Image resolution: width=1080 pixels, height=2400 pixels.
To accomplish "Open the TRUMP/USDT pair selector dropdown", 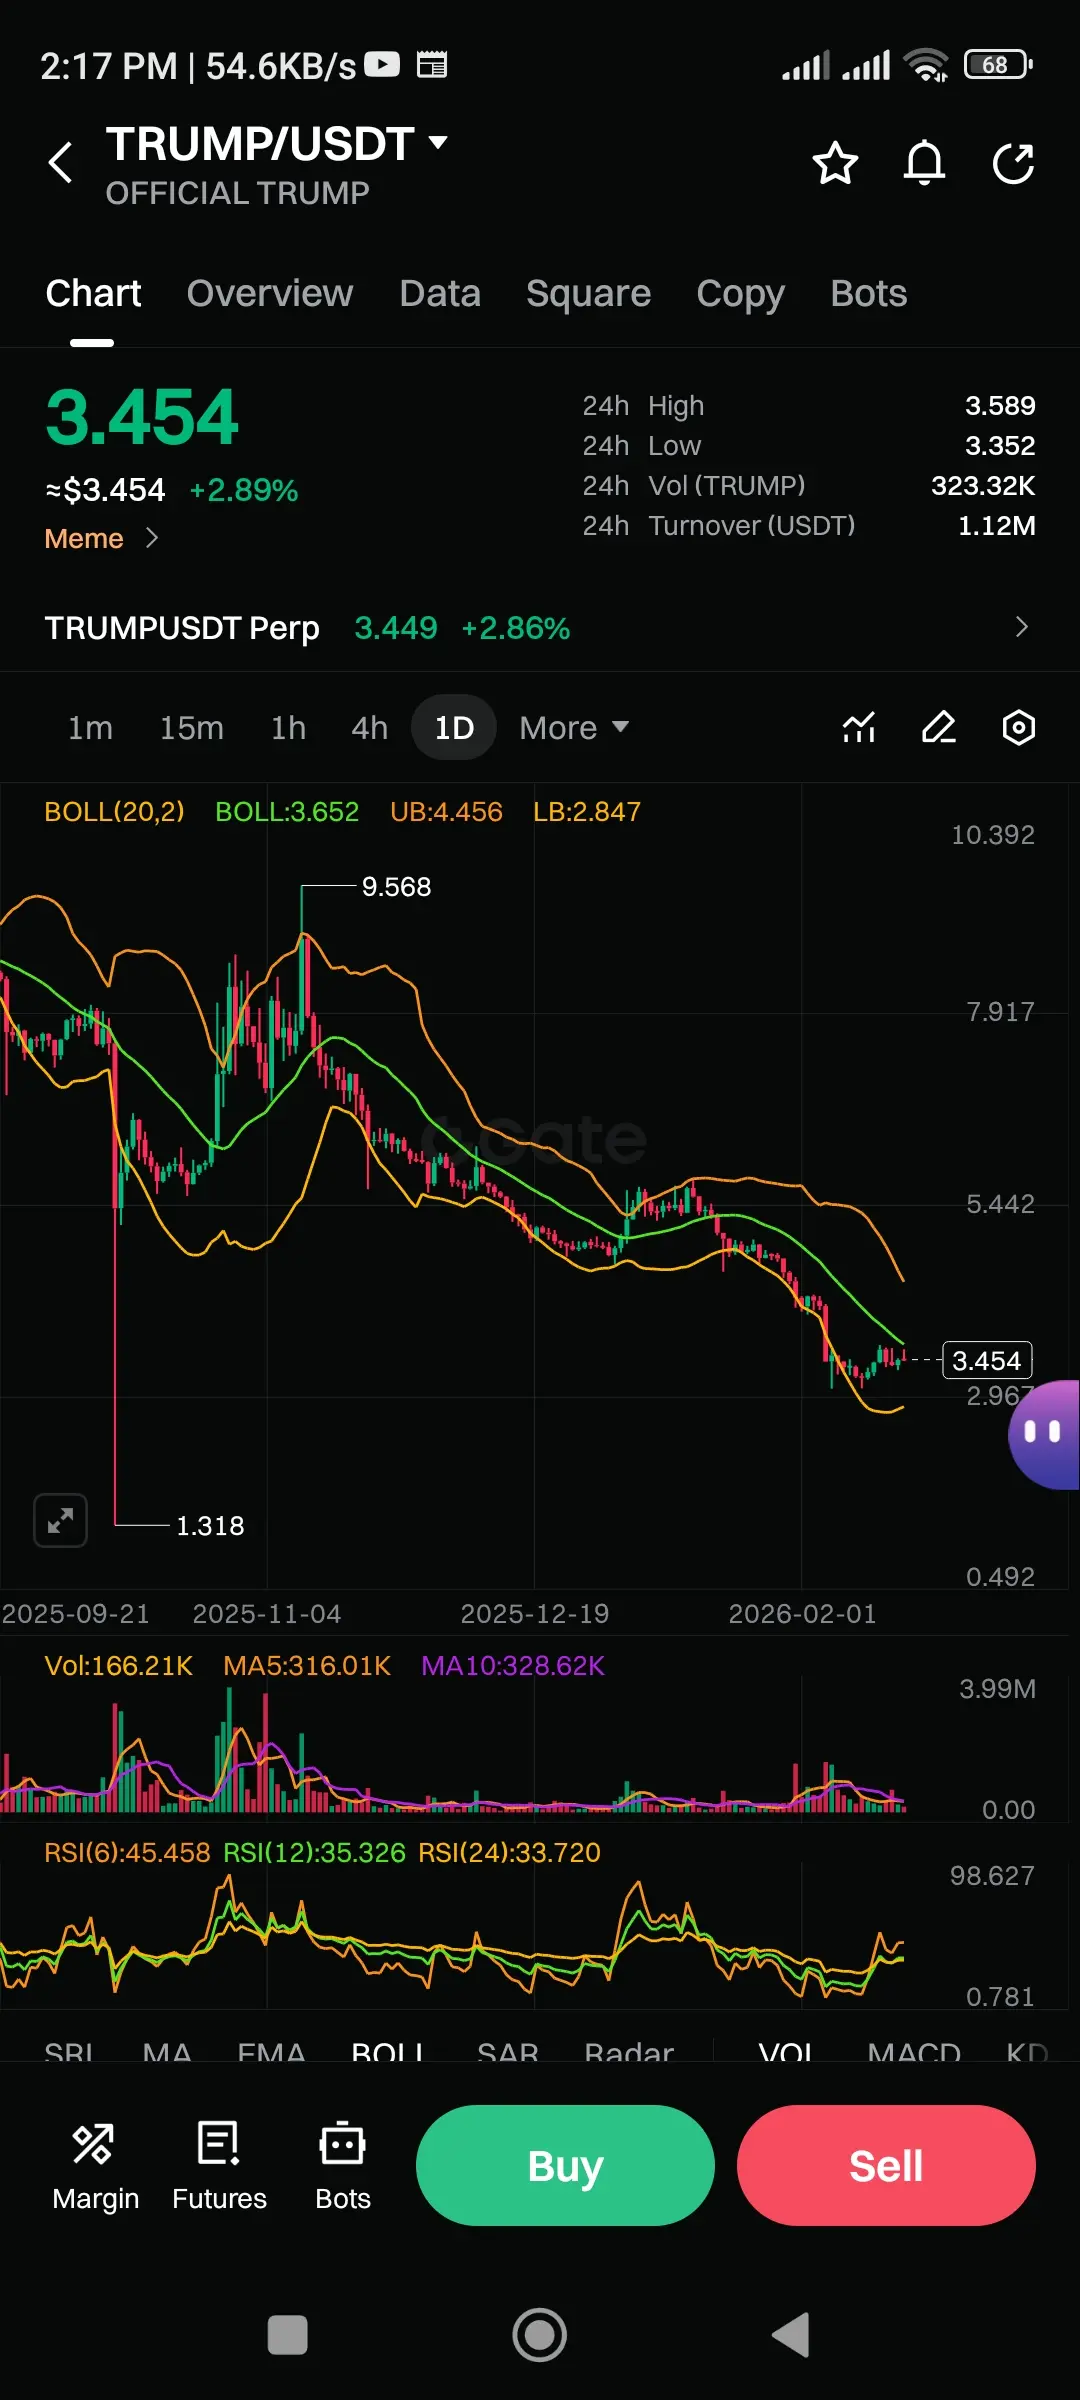I will (x=277, y=144).
